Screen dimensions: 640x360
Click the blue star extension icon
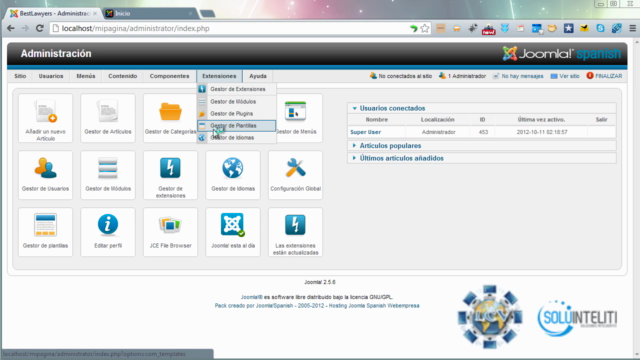point(569,29)
